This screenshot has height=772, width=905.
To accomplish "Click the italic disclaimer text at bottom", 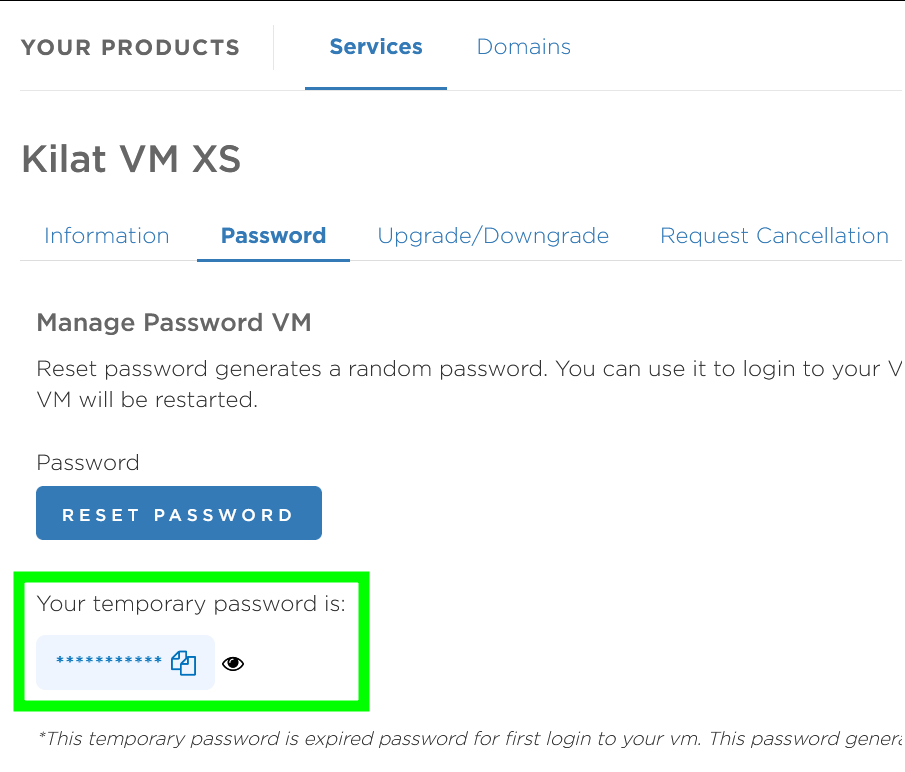I will tap(400, 739).
